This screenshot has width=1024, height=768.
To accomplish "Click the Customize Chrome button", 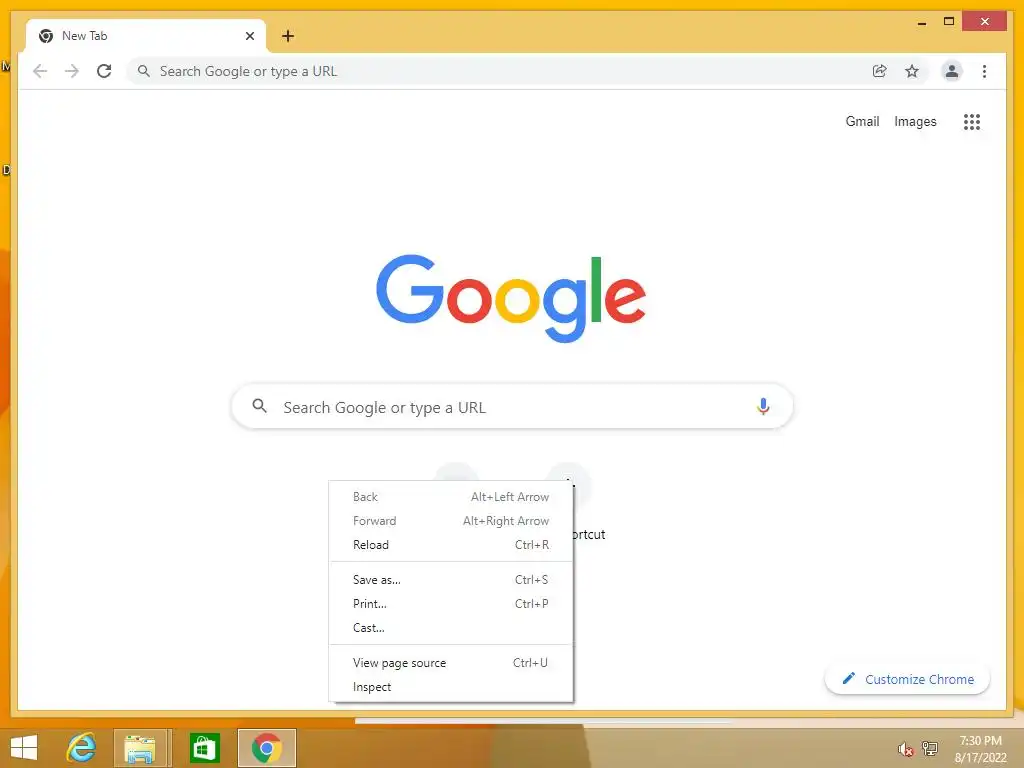I will pos(907,679).
